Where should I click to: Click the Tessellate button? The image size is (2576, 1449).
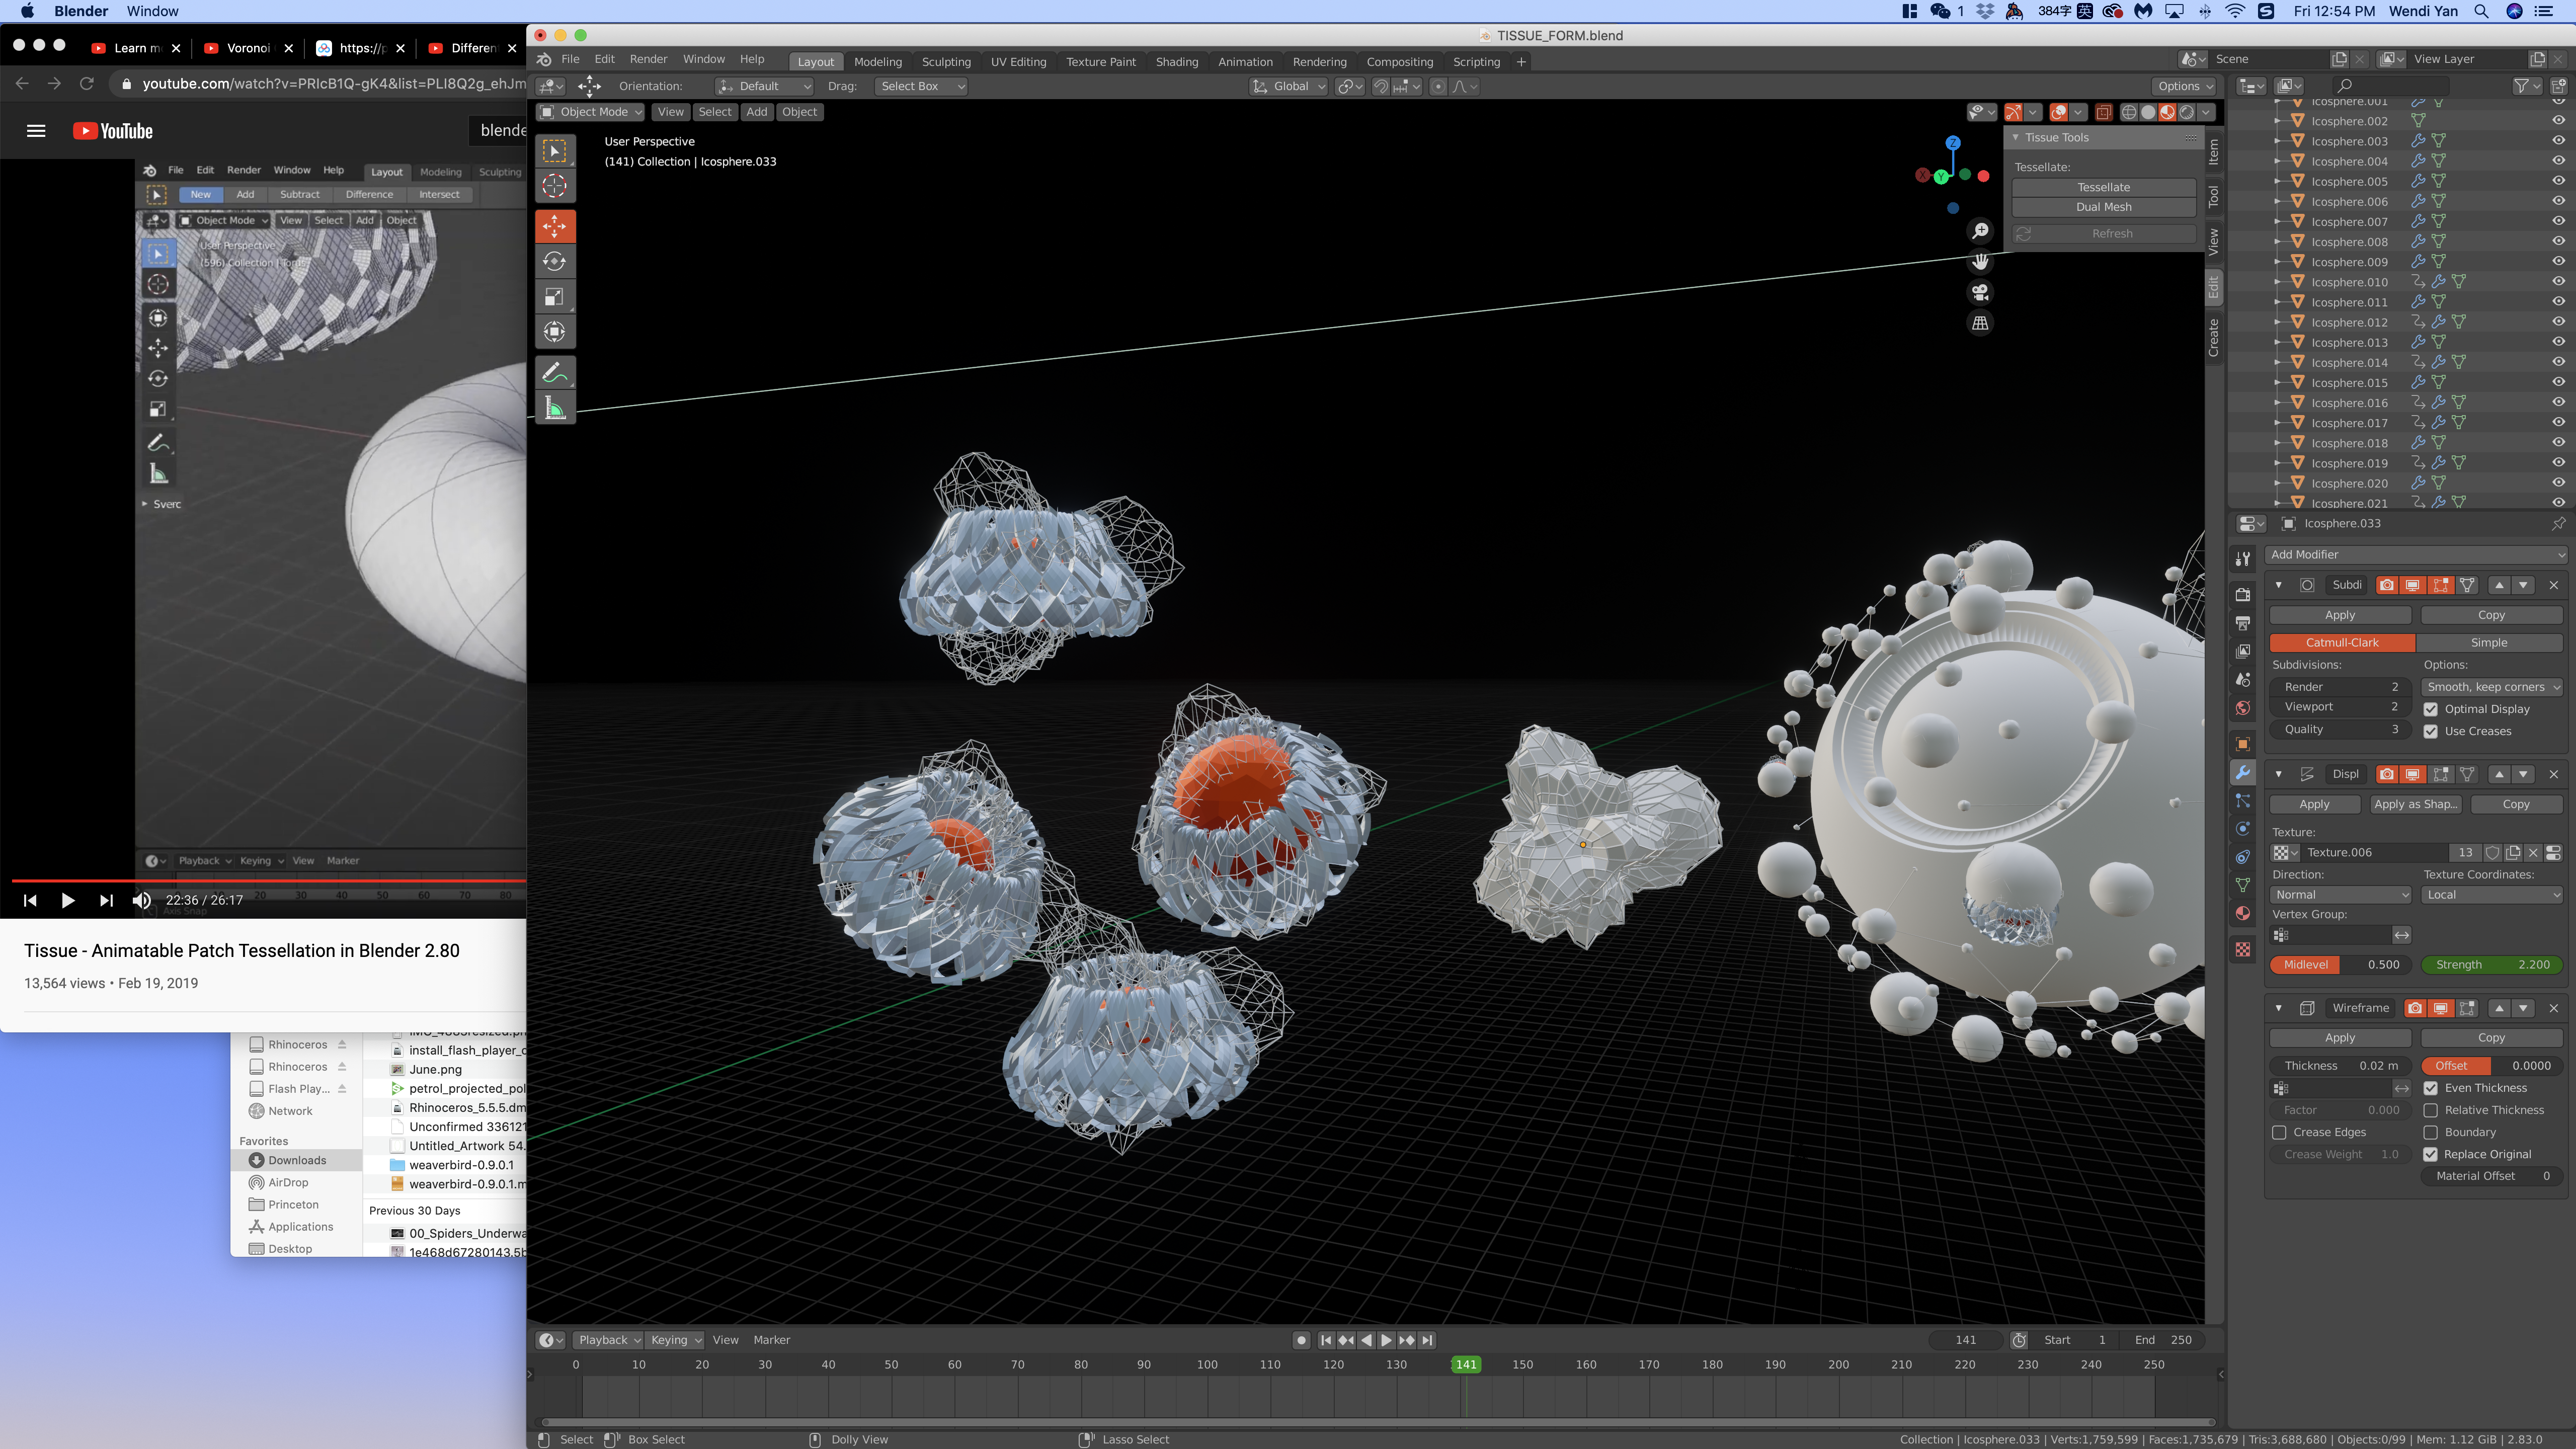tap(2103, 187)
